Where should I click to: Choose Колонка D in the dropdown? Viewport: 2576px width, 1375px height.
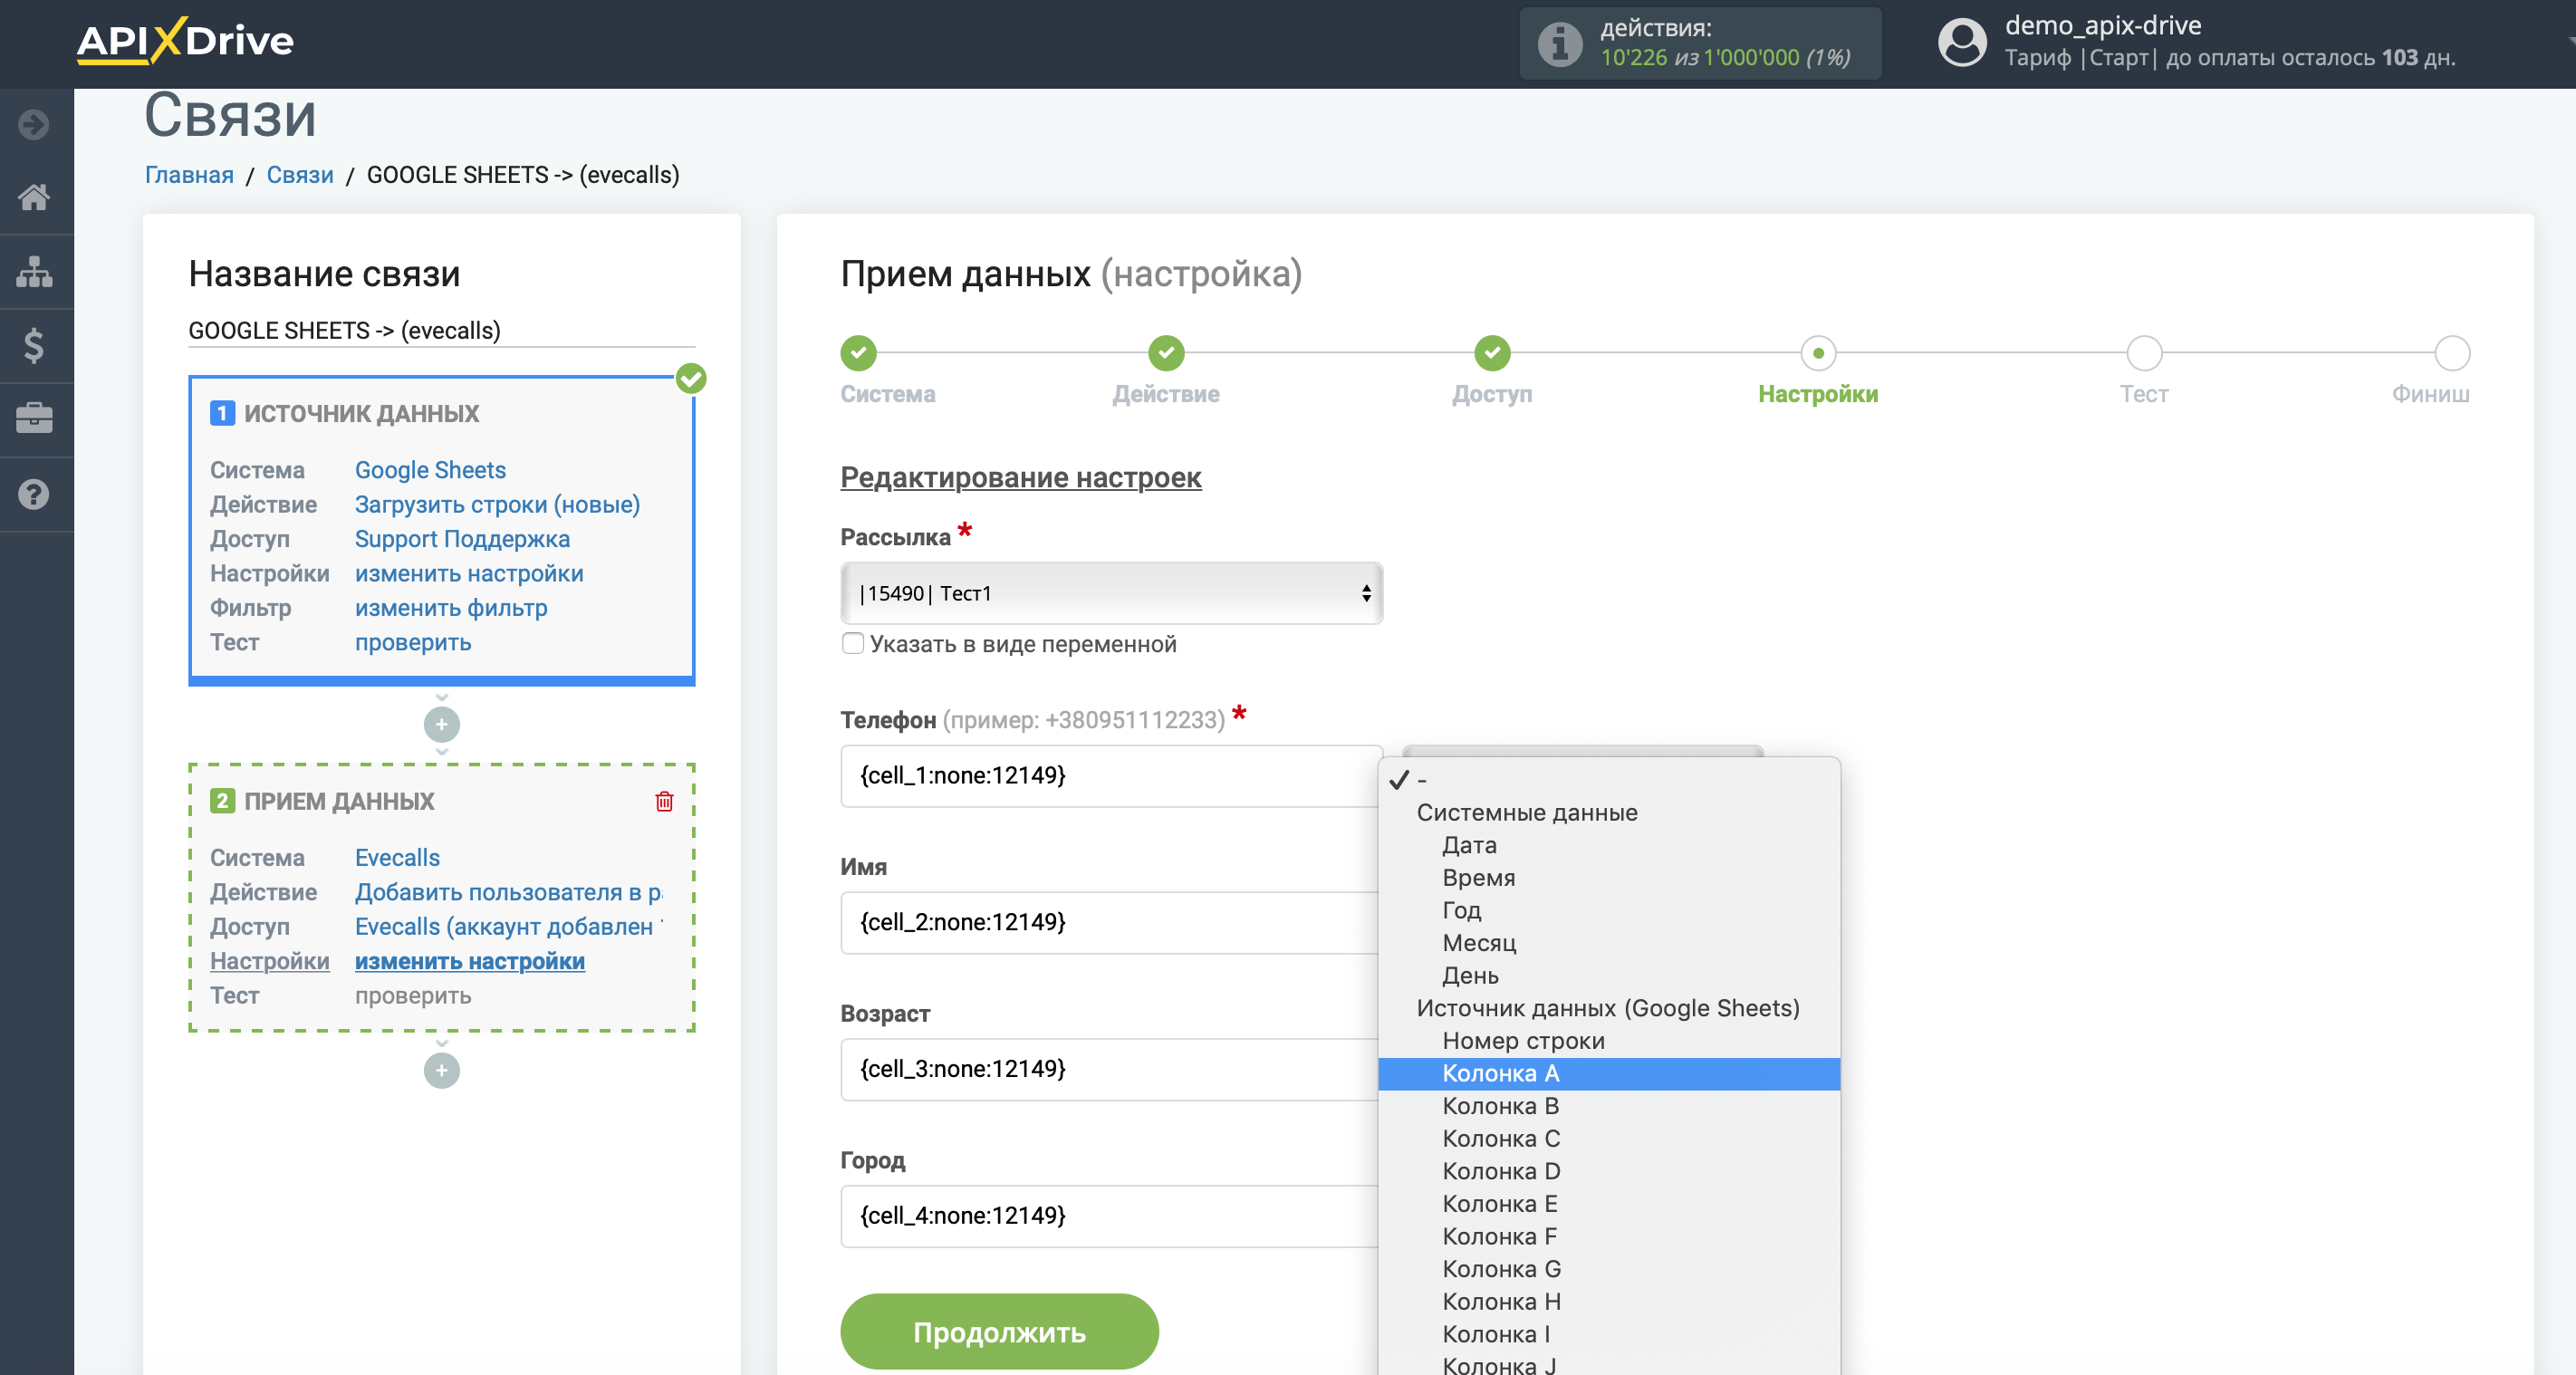click(x=1608, y=1171)
